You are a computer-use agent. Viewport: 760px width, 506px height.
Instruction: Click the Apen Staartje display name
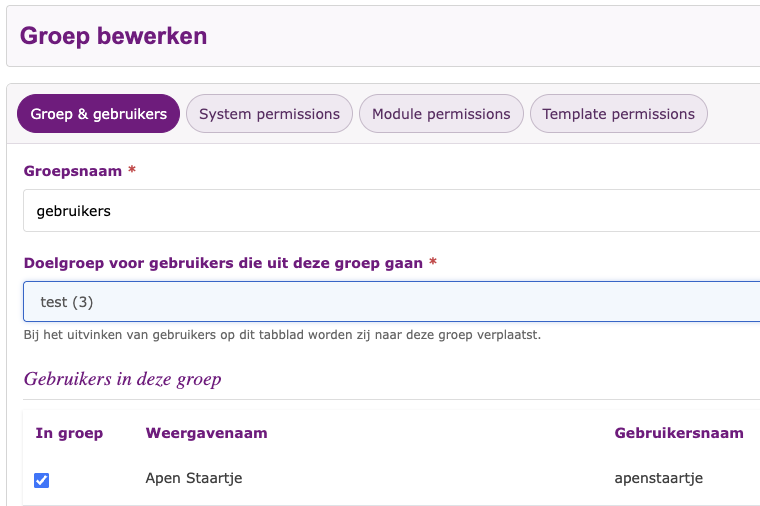pos(194,478)
